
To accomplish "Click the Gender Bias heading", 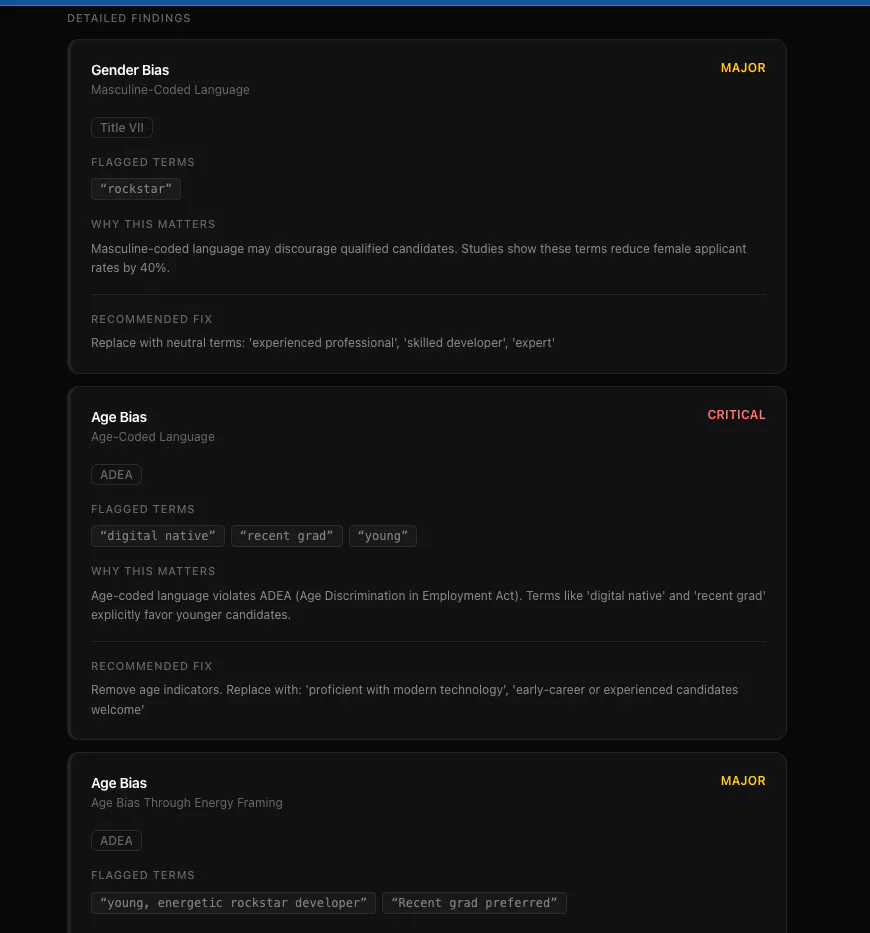I will [130, 70].
